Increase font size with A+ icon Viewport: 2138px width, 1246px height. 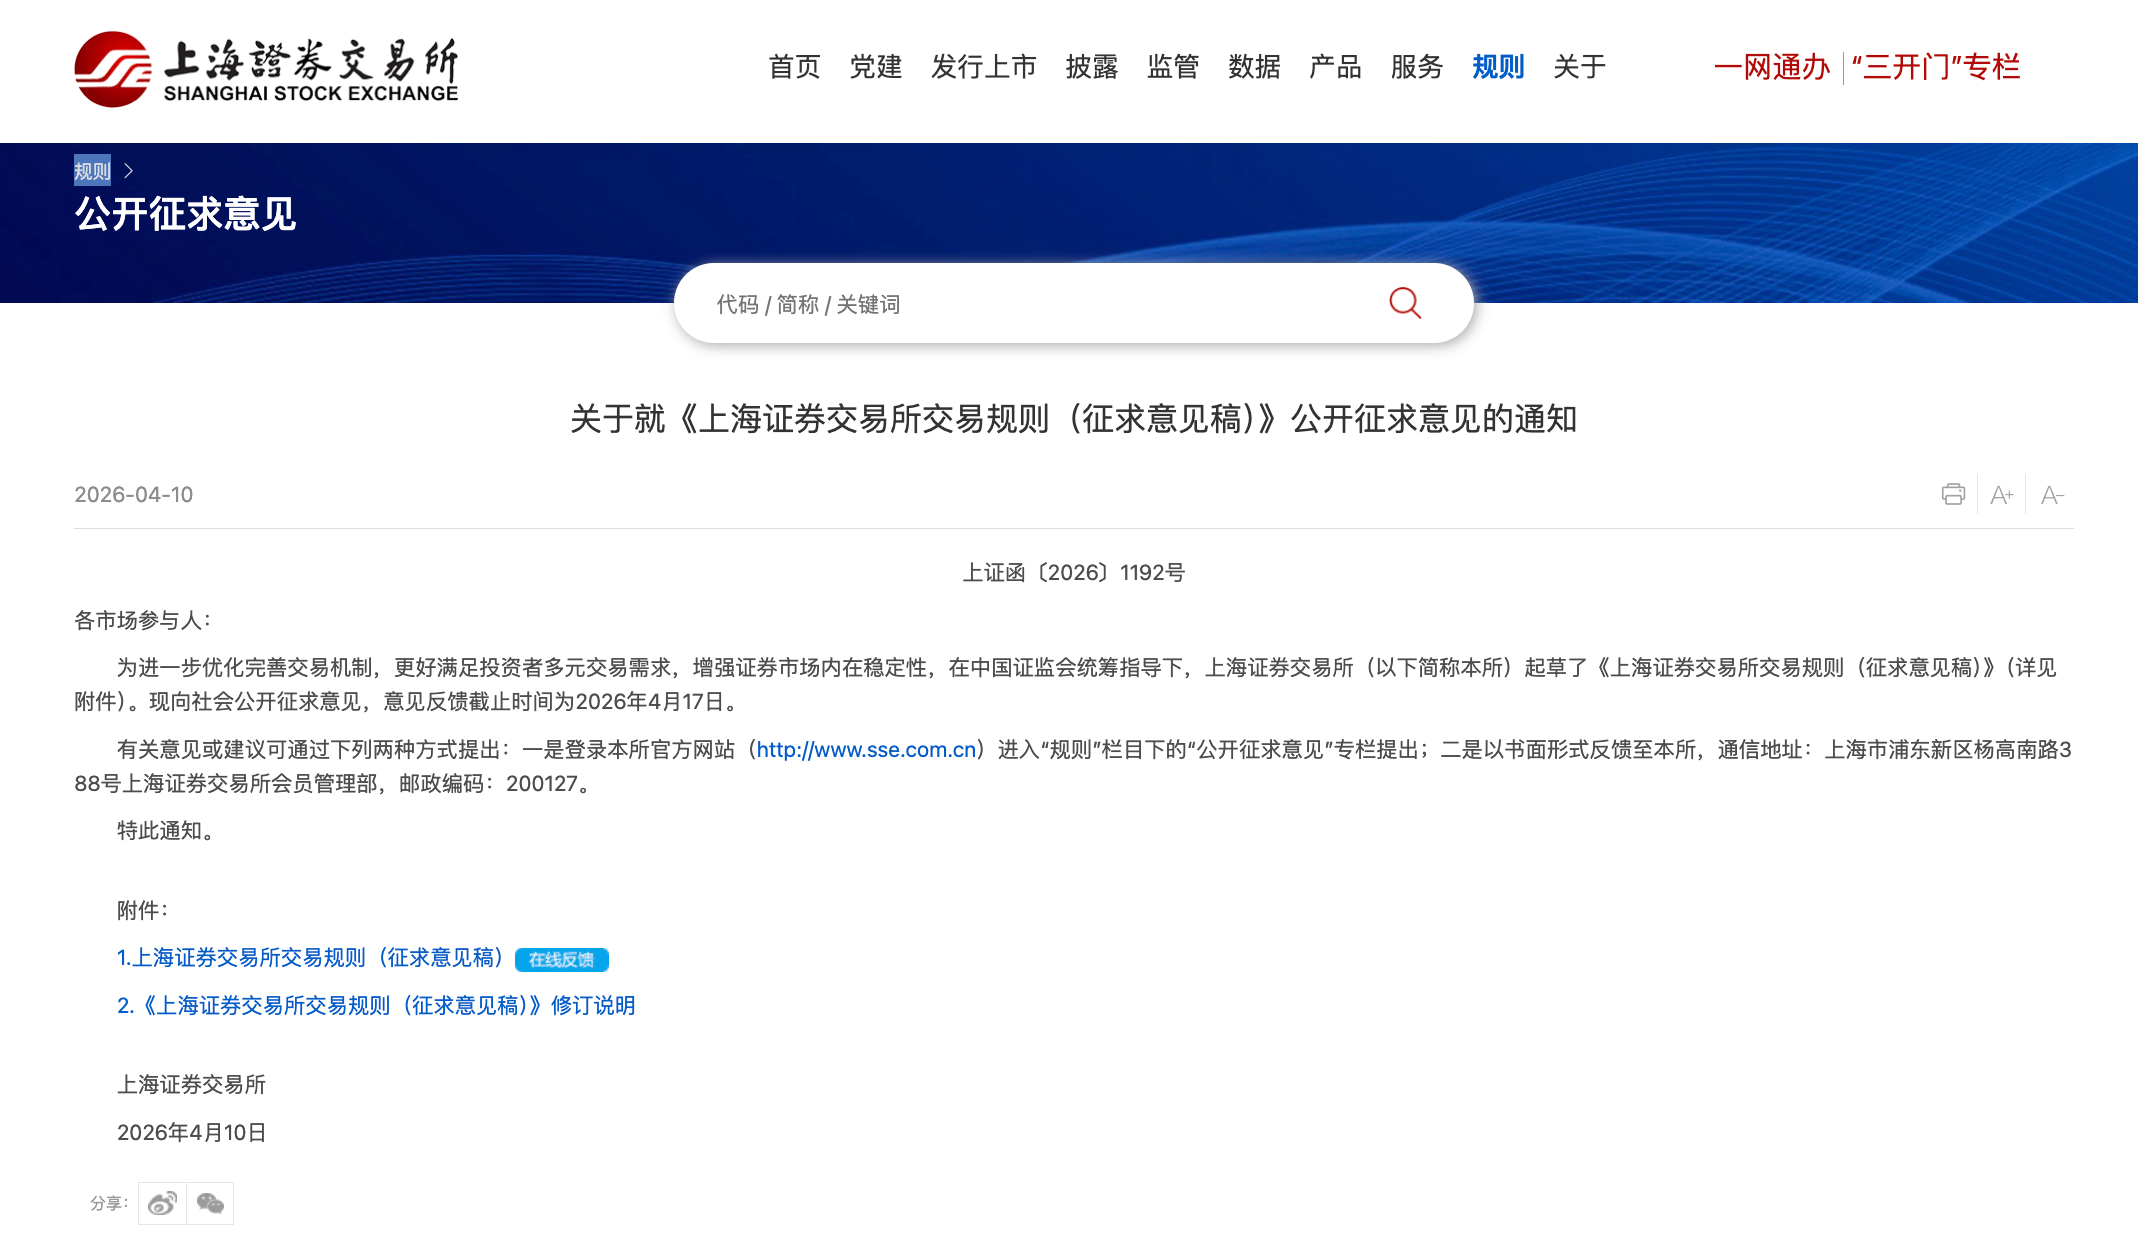point(2001,495)
